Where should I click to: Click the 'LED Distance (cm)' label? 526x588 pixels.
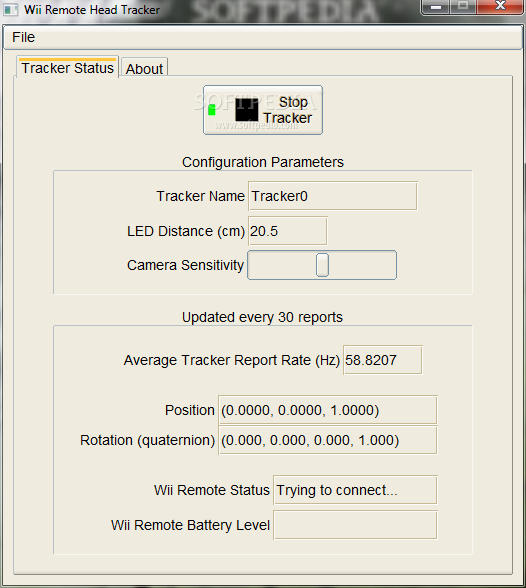point(186,231)
